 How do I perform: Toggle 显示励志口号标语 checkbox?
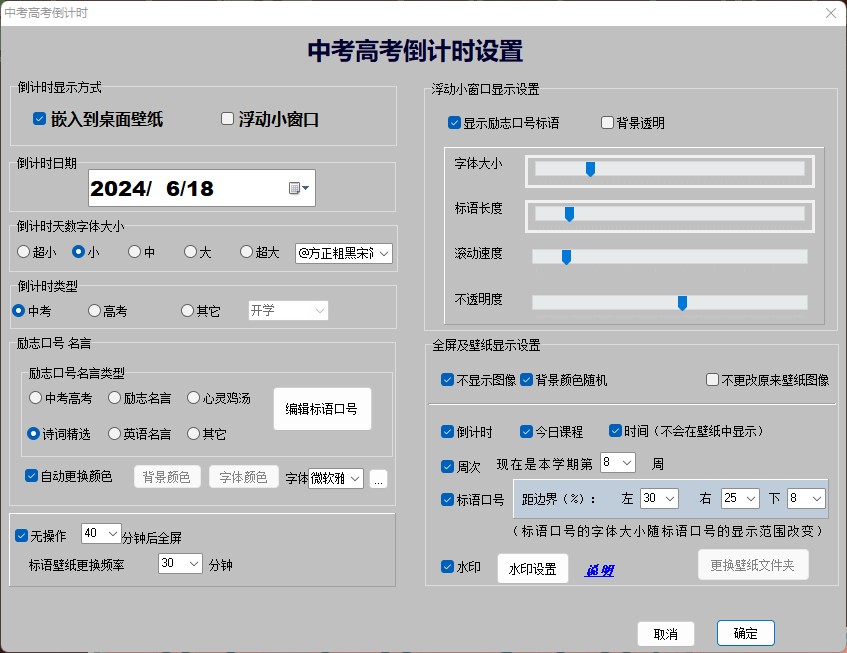(x=454, y=123)
